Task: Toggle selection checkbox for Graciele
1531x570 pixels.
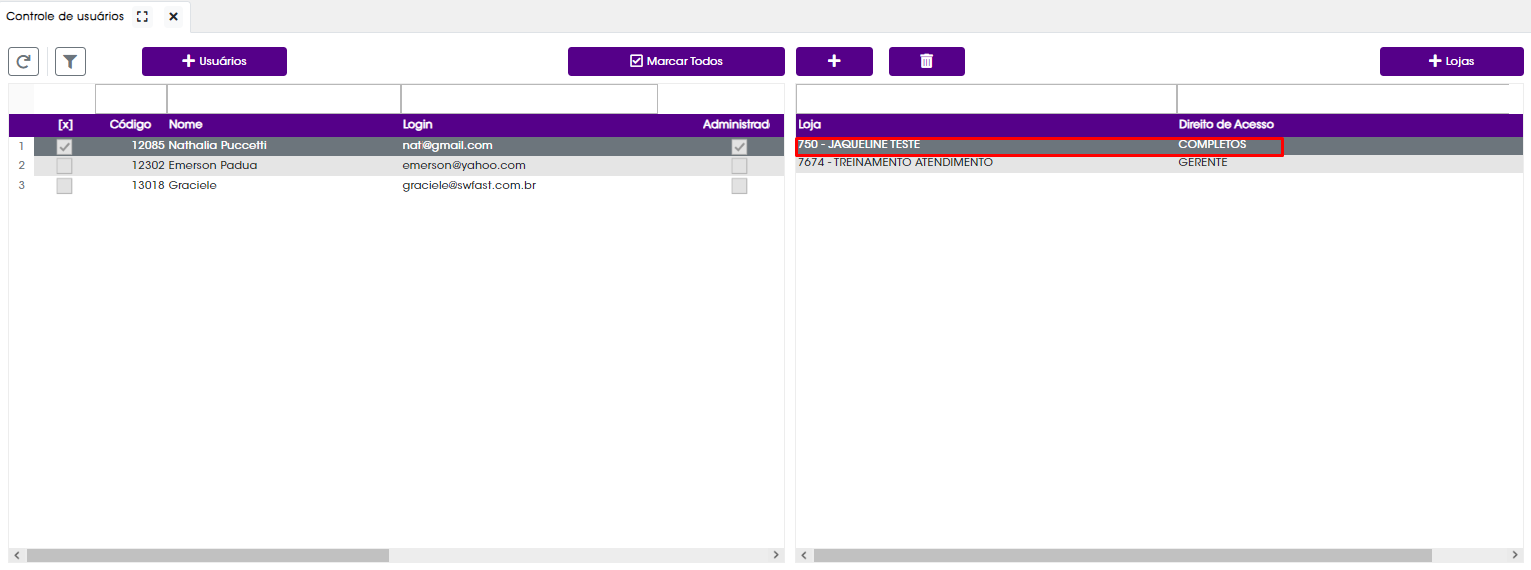Action: tap(64, 186)
